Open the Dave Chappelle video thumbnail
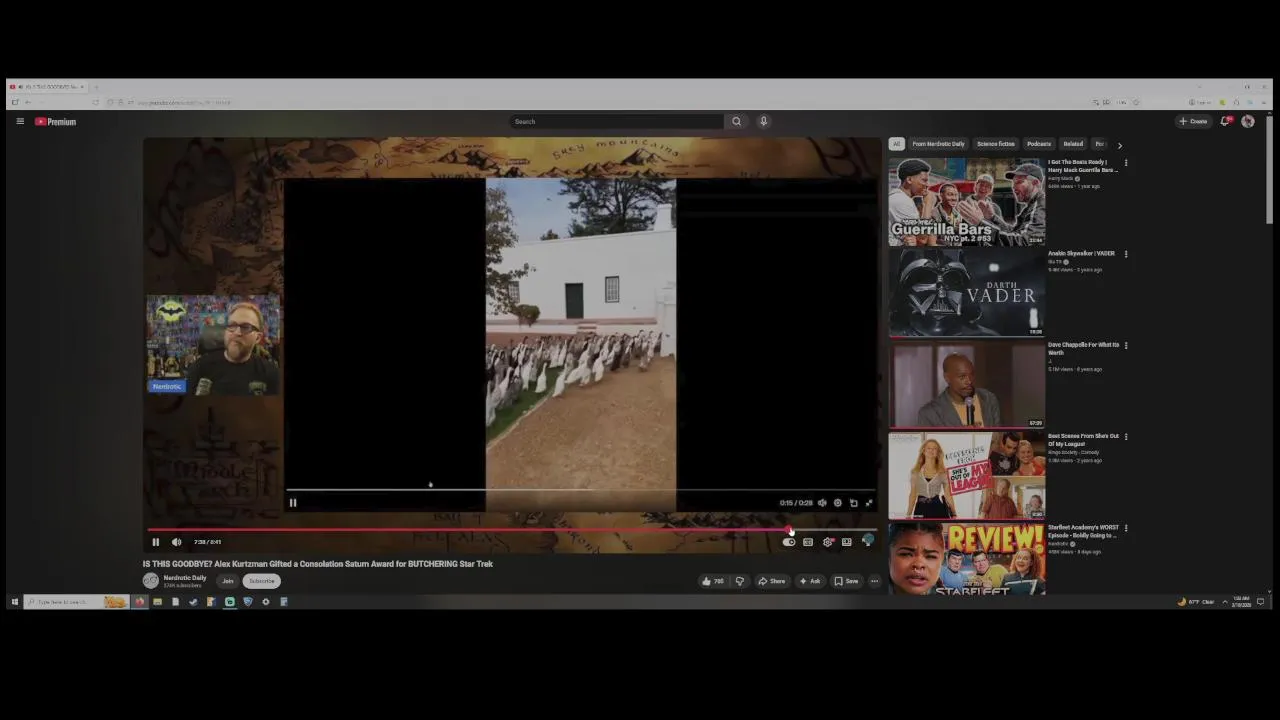 tap(967, 384)
